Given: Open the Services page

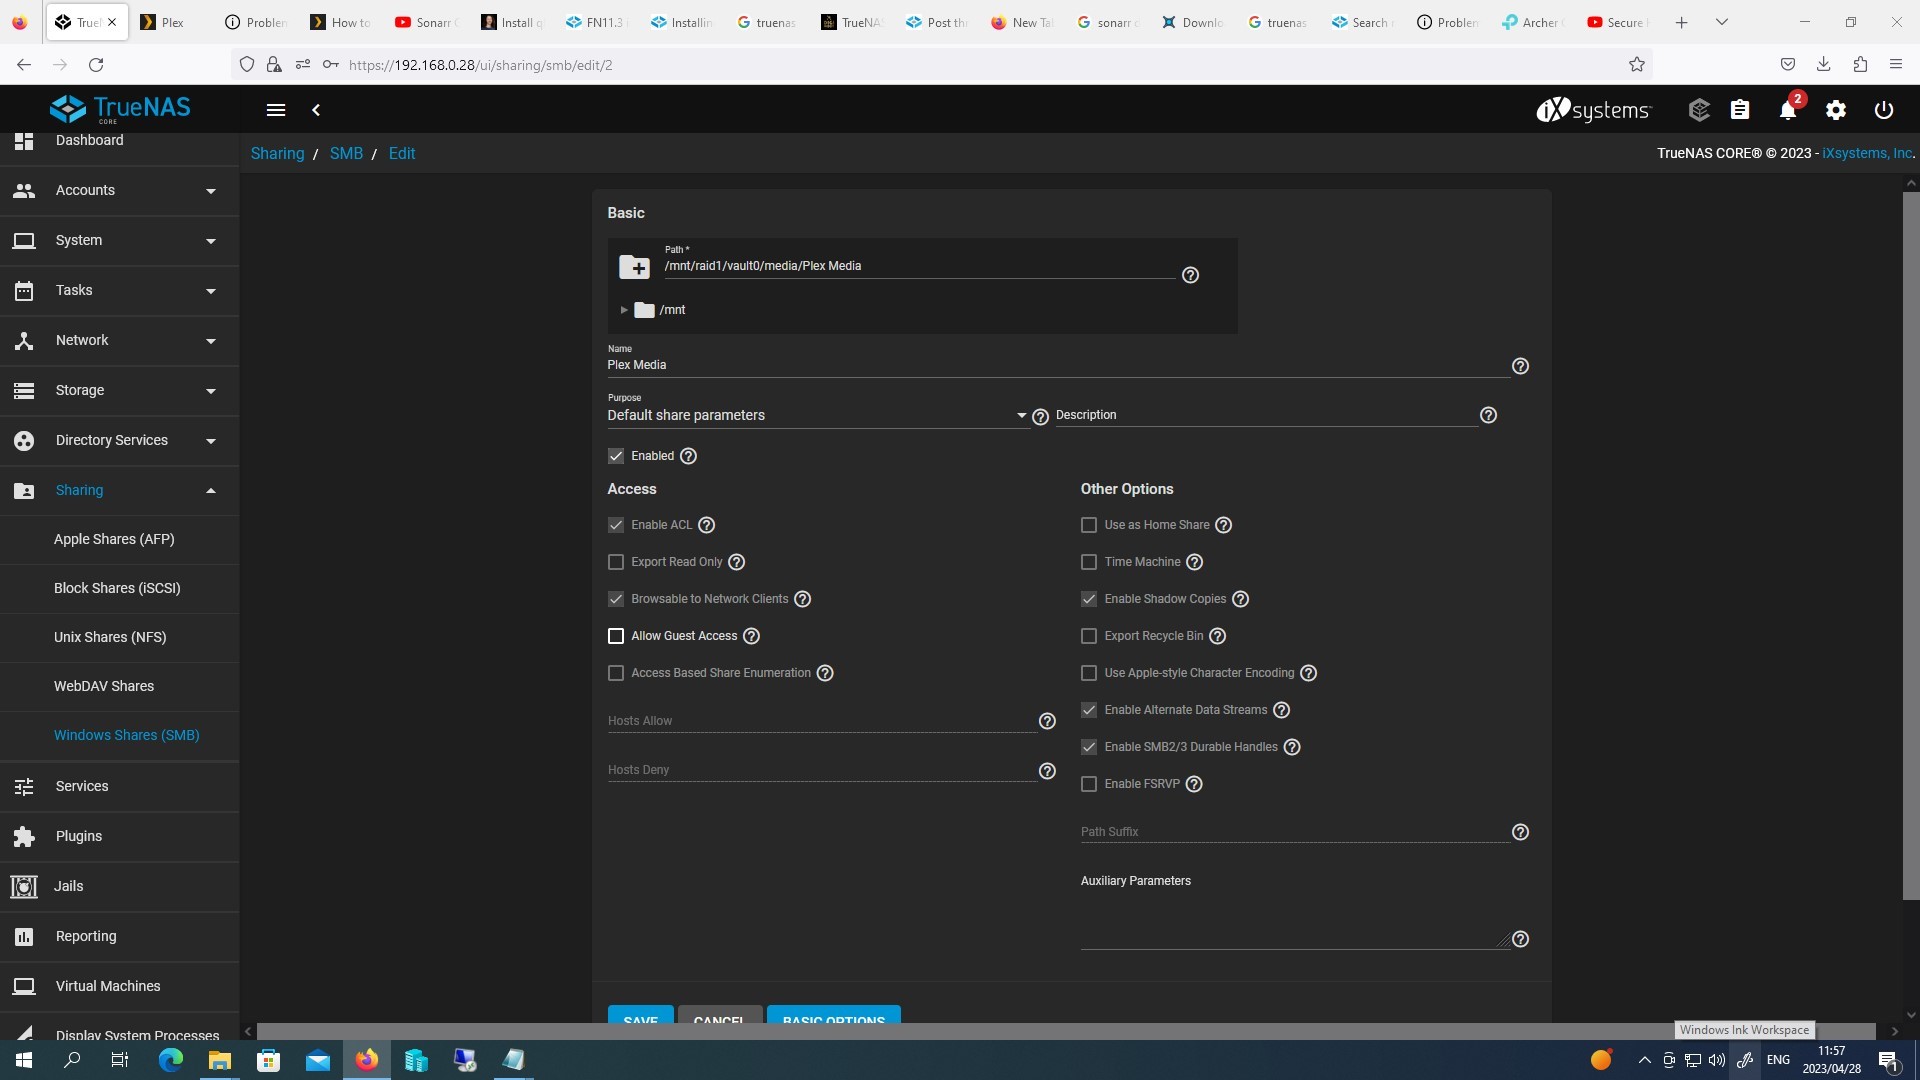Looking at the screenshot, I should coord(120,786).
